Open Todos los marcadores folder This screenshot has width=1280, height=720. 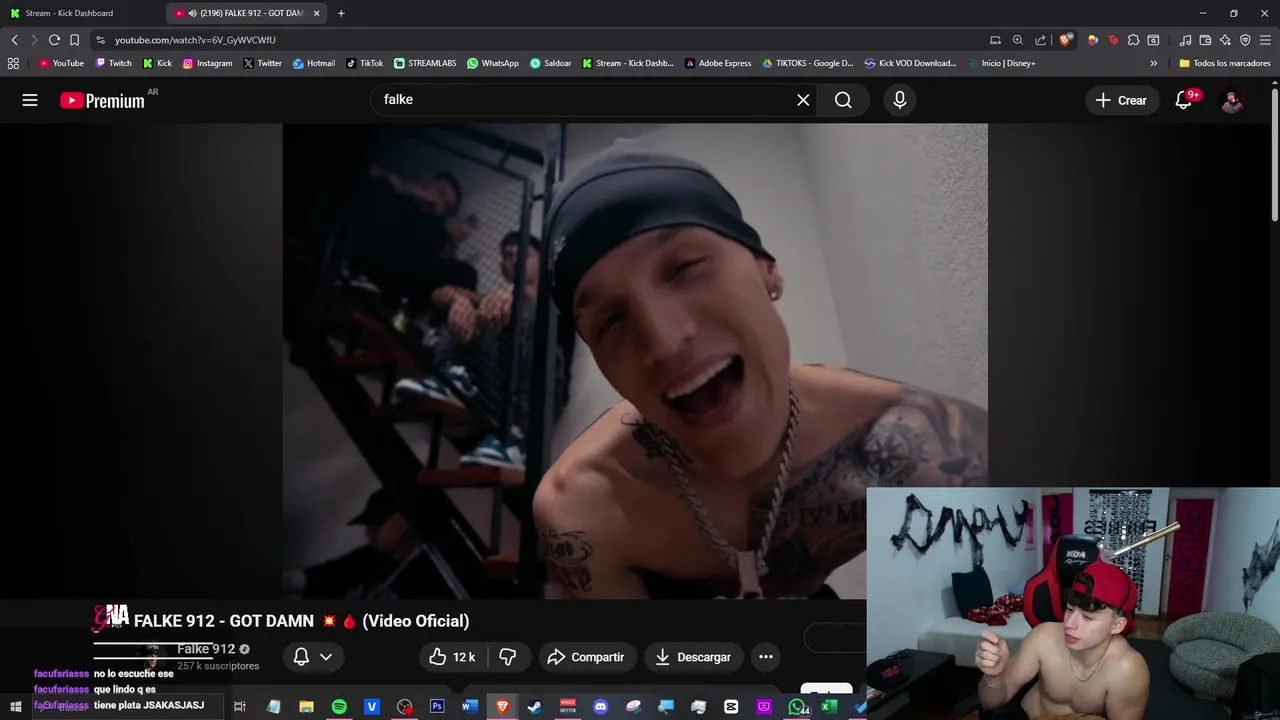[x=1225, y=63]
